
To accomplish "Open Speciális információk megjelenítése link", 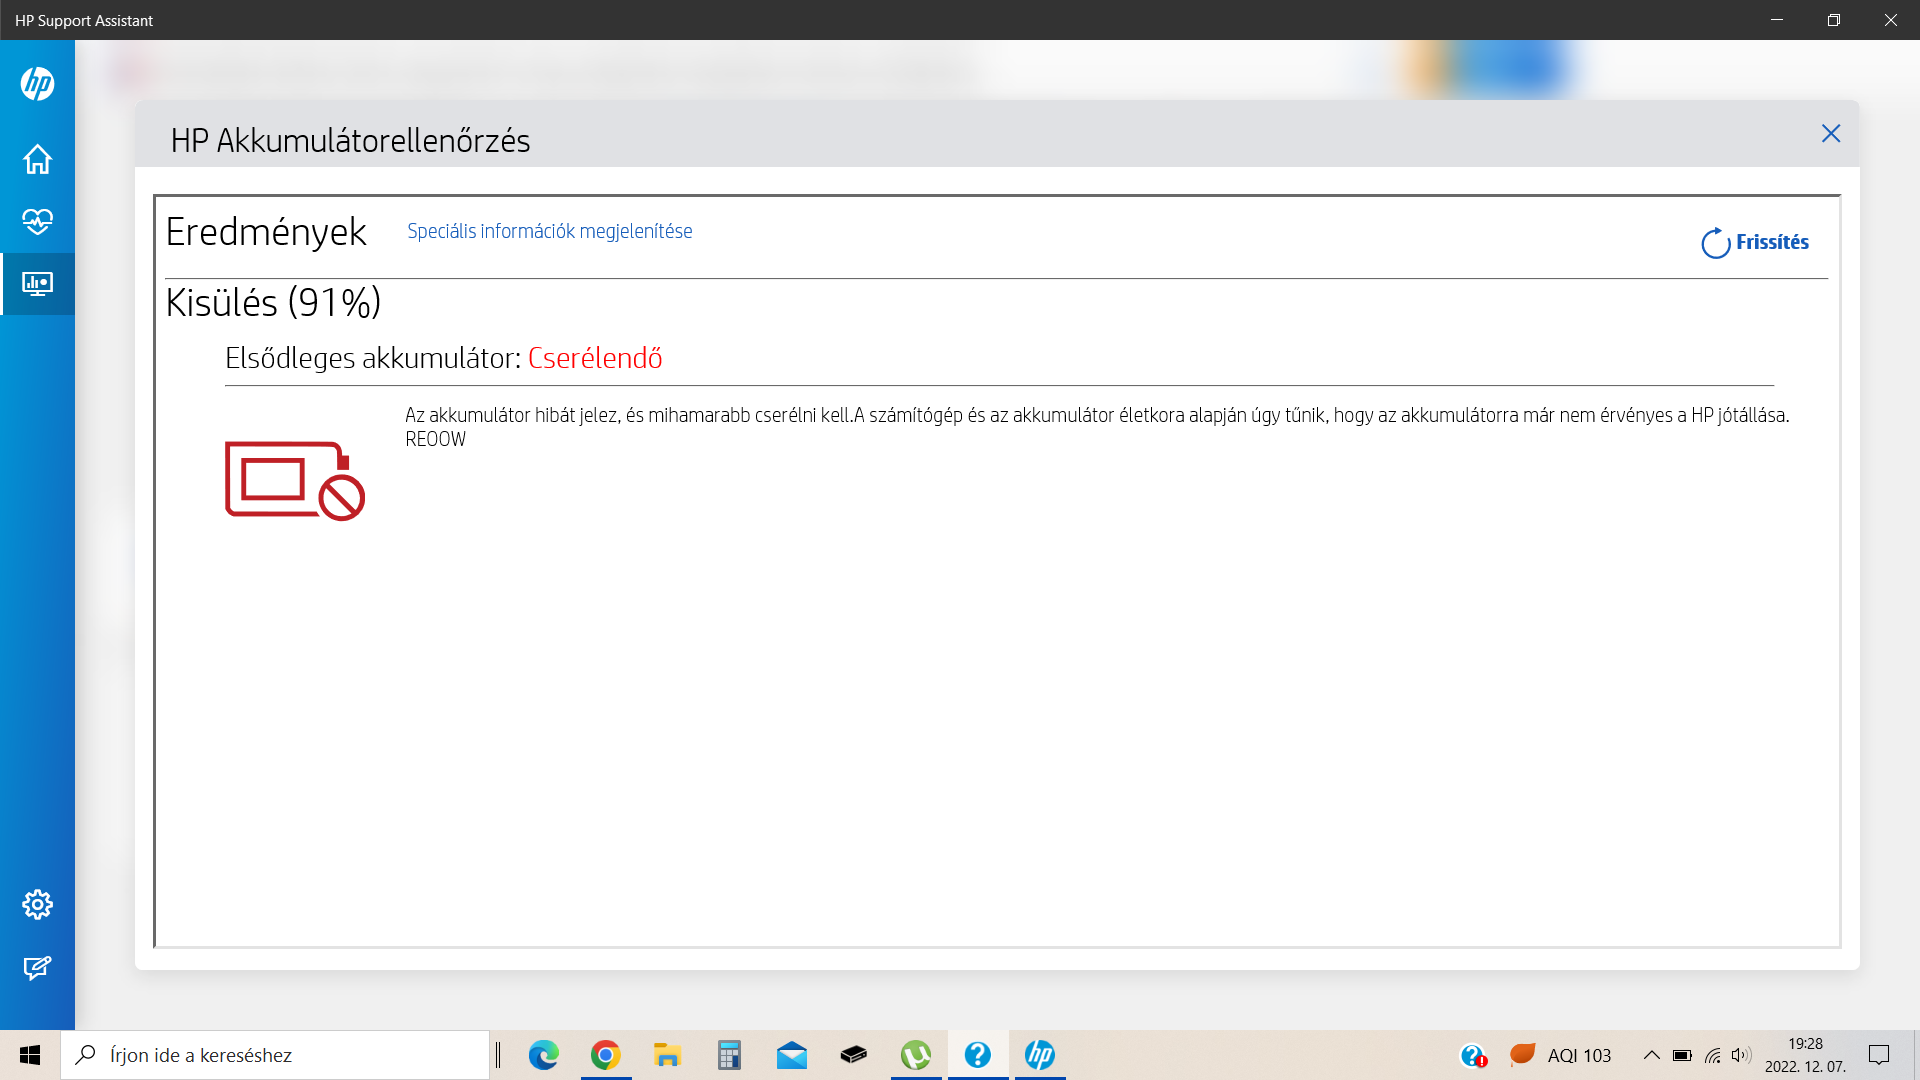I will pos(549,231).
